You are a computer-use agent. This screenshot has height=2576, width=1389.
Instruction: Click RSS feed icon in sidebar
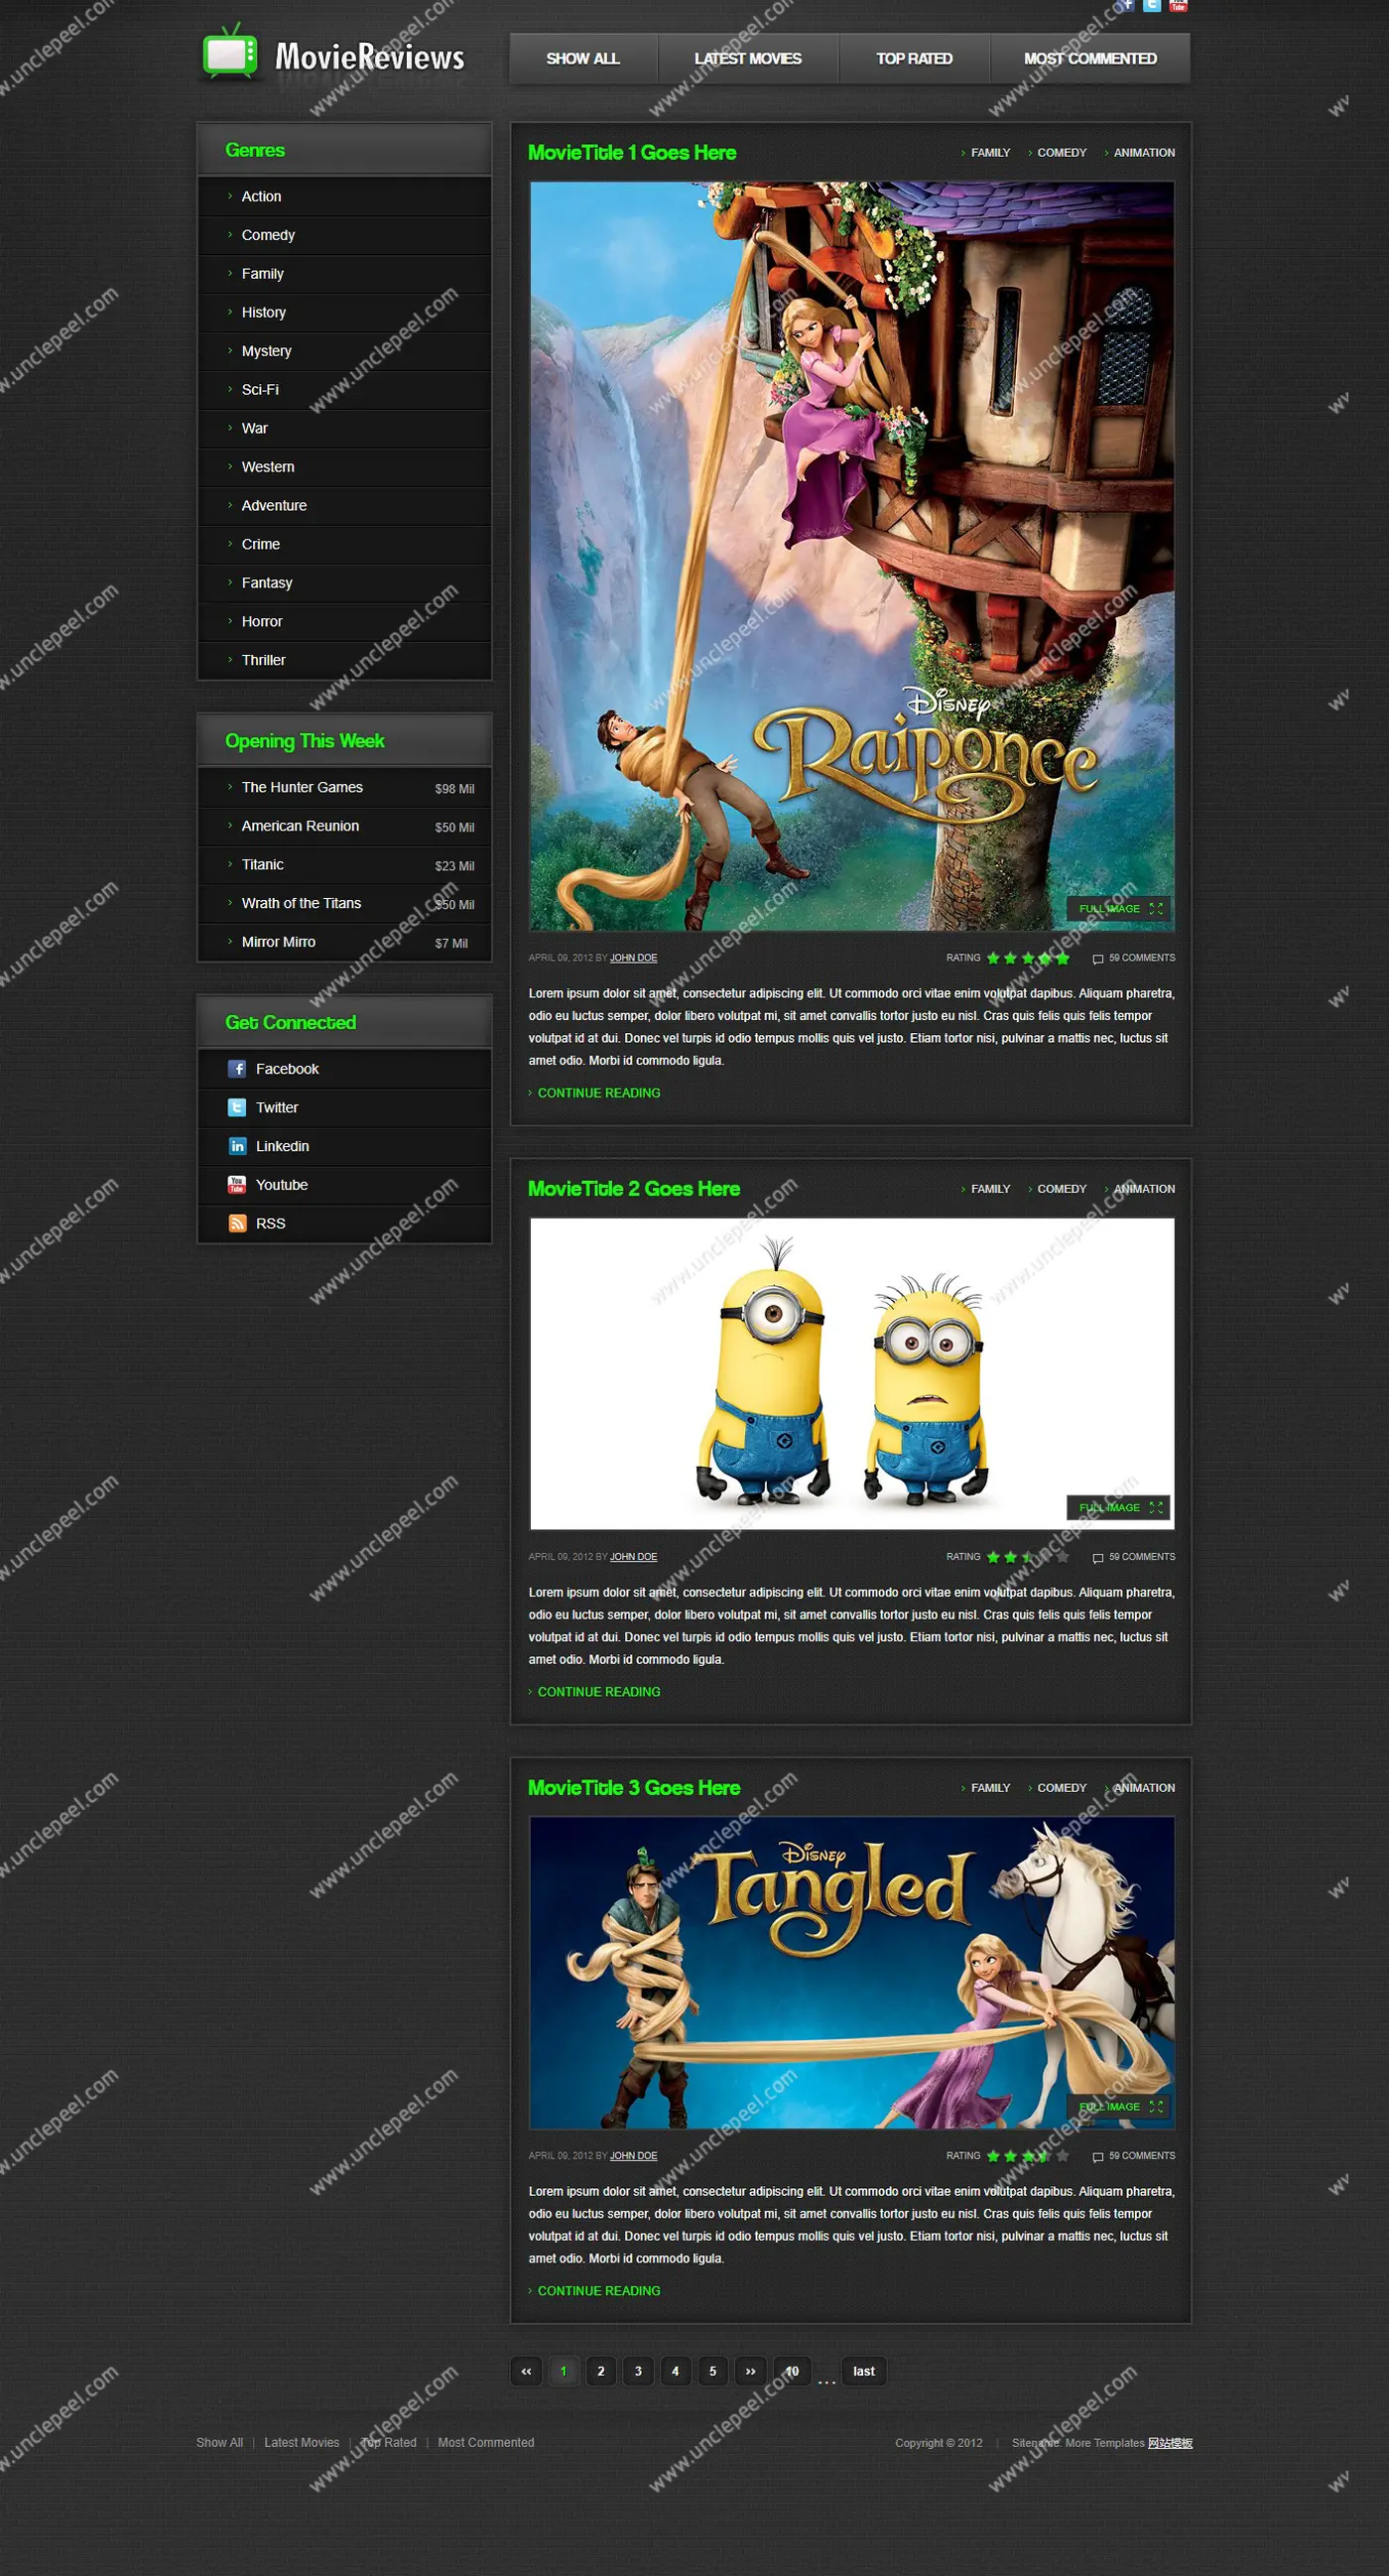coord(237,1223)
